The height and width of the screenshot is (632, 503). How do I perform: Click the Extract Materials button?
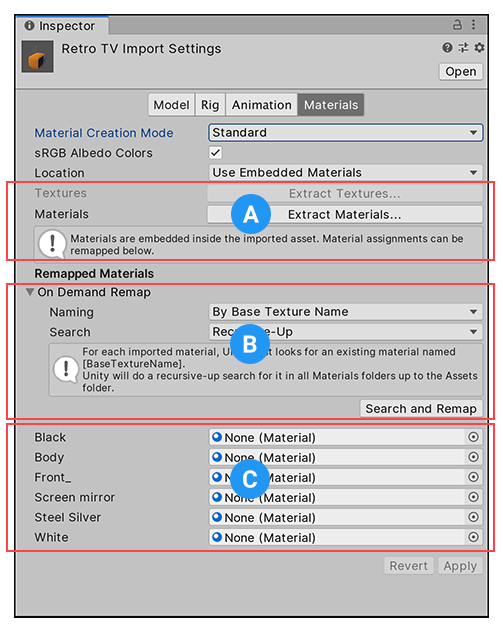tap(345, 214)
